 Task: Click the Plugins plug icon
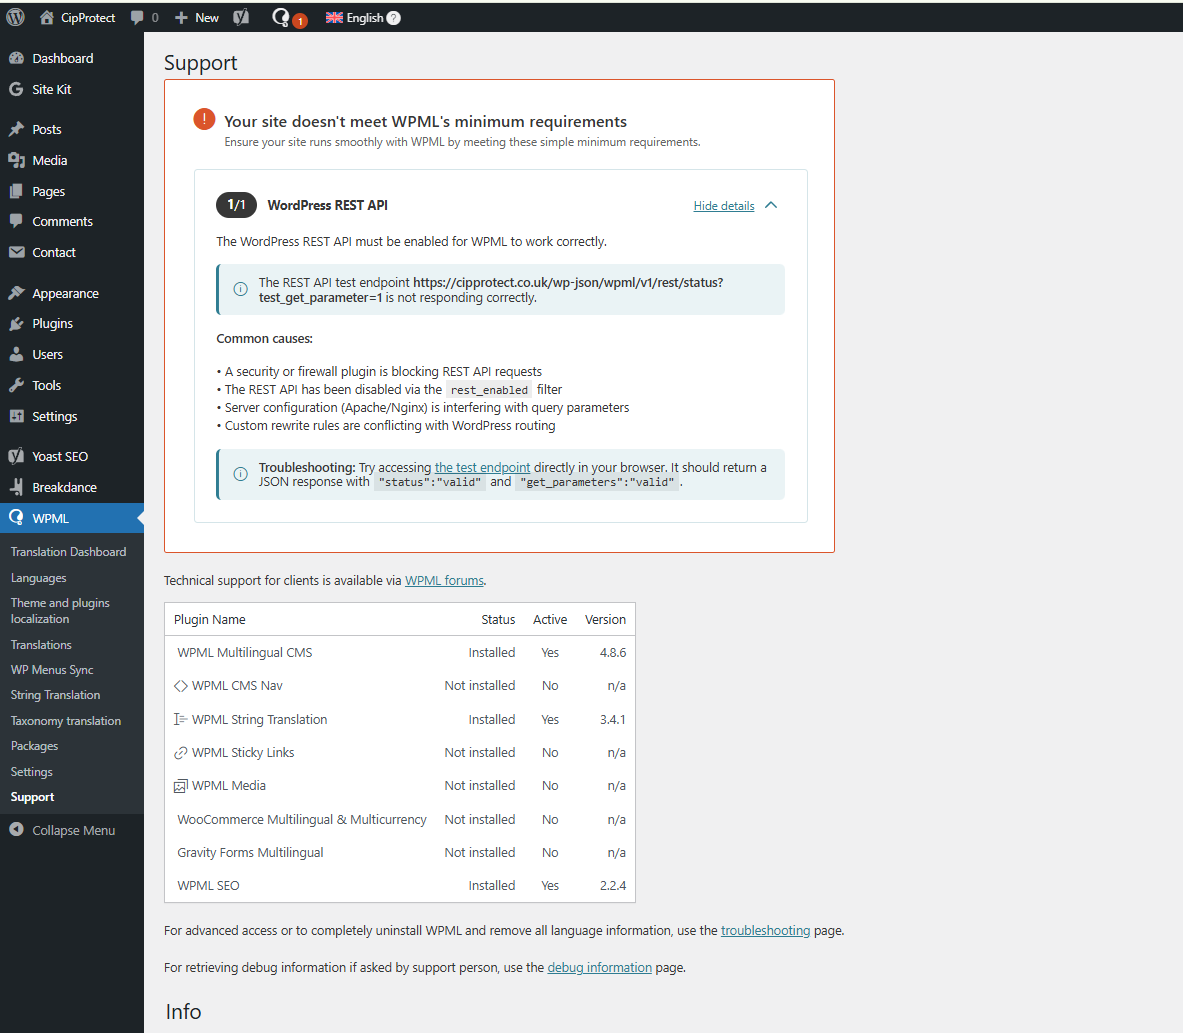pos(17,324)
